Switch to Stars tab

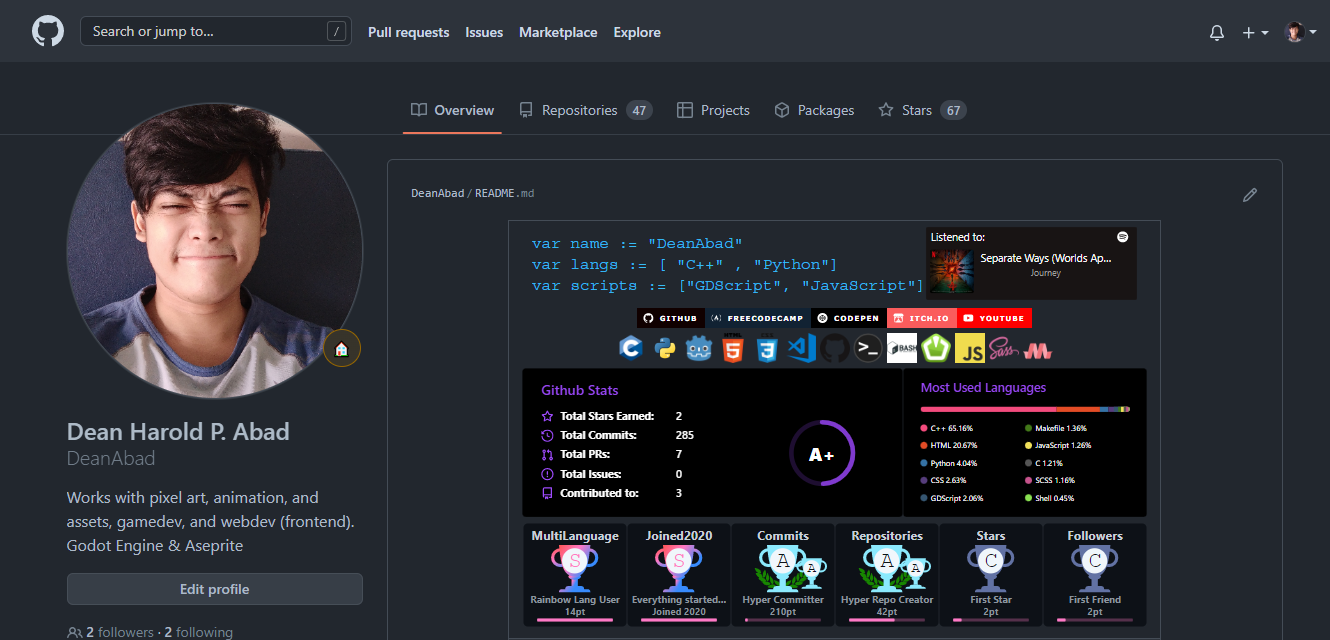pyautogui.click(x=921, y=110)
